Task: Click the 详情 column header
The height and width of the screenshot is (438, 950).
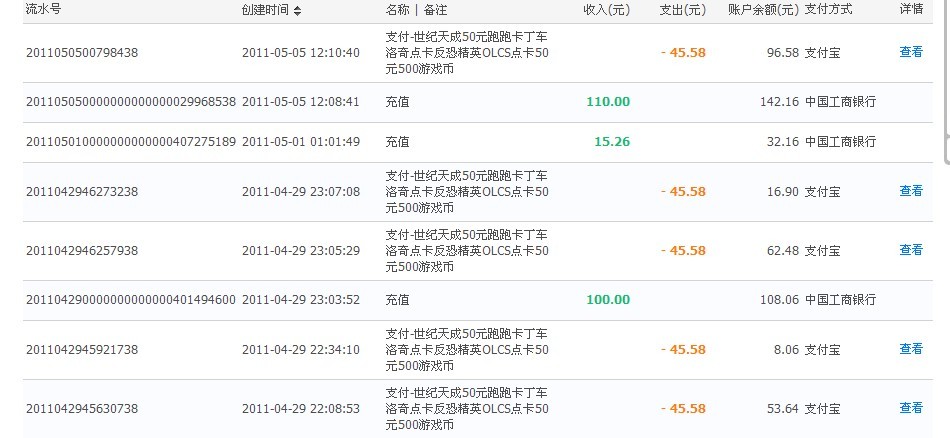Action: pos(911,9)
